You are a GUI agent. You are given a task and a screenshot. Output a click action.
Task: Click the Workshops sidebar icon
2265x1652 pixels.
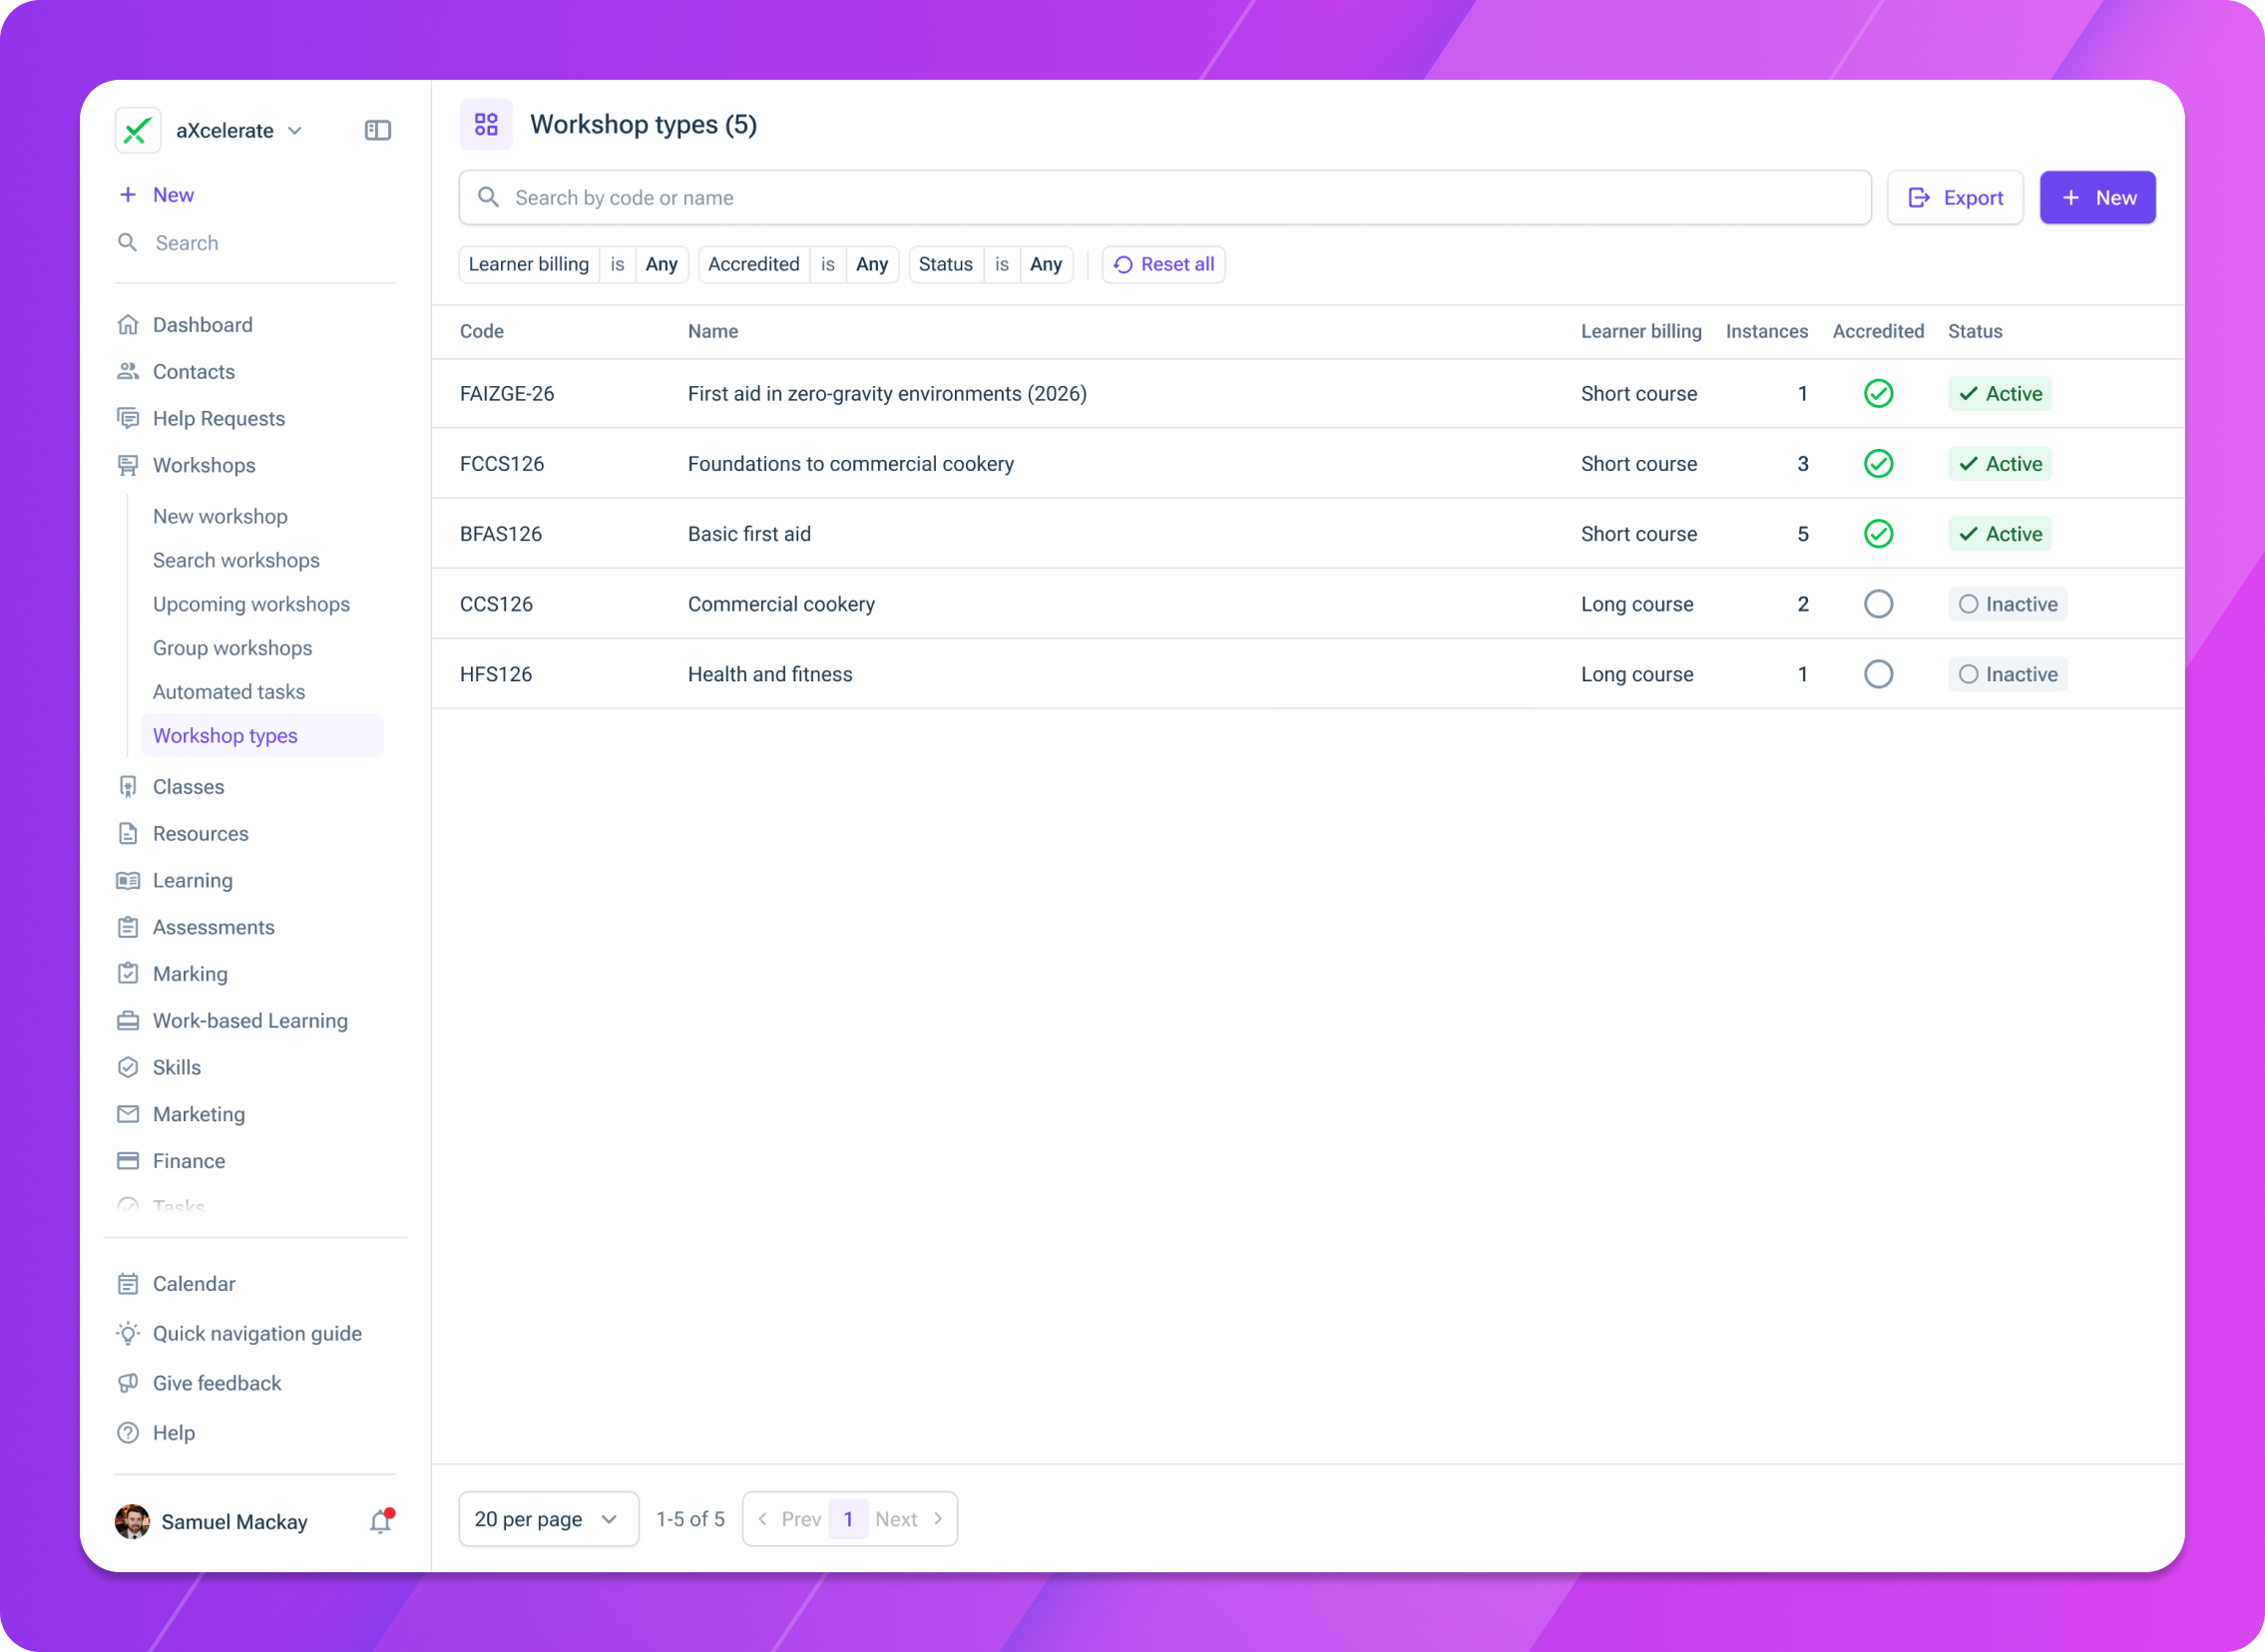[x=128, y=465]
